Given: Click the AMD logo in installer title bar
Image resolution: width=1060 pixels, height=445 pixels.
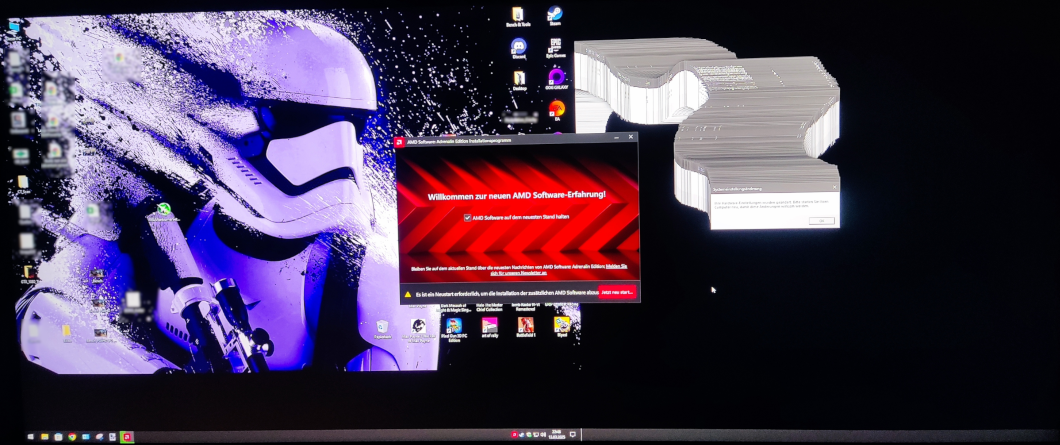Looking at the screenshot, I should point(400,141).
